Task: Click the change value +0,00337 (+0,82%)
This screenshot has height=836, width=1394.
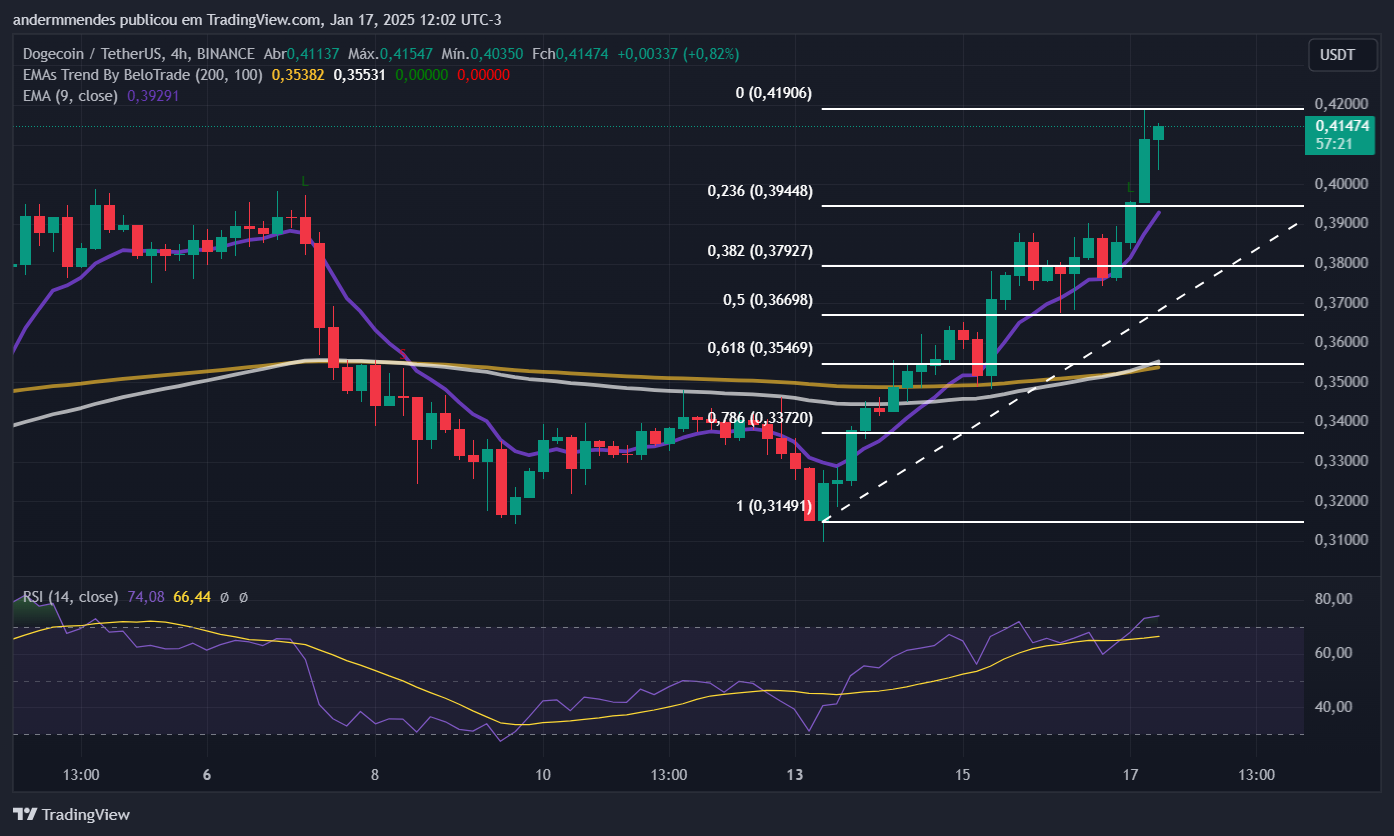Action: pyautogui.click(x=678, y=54)
